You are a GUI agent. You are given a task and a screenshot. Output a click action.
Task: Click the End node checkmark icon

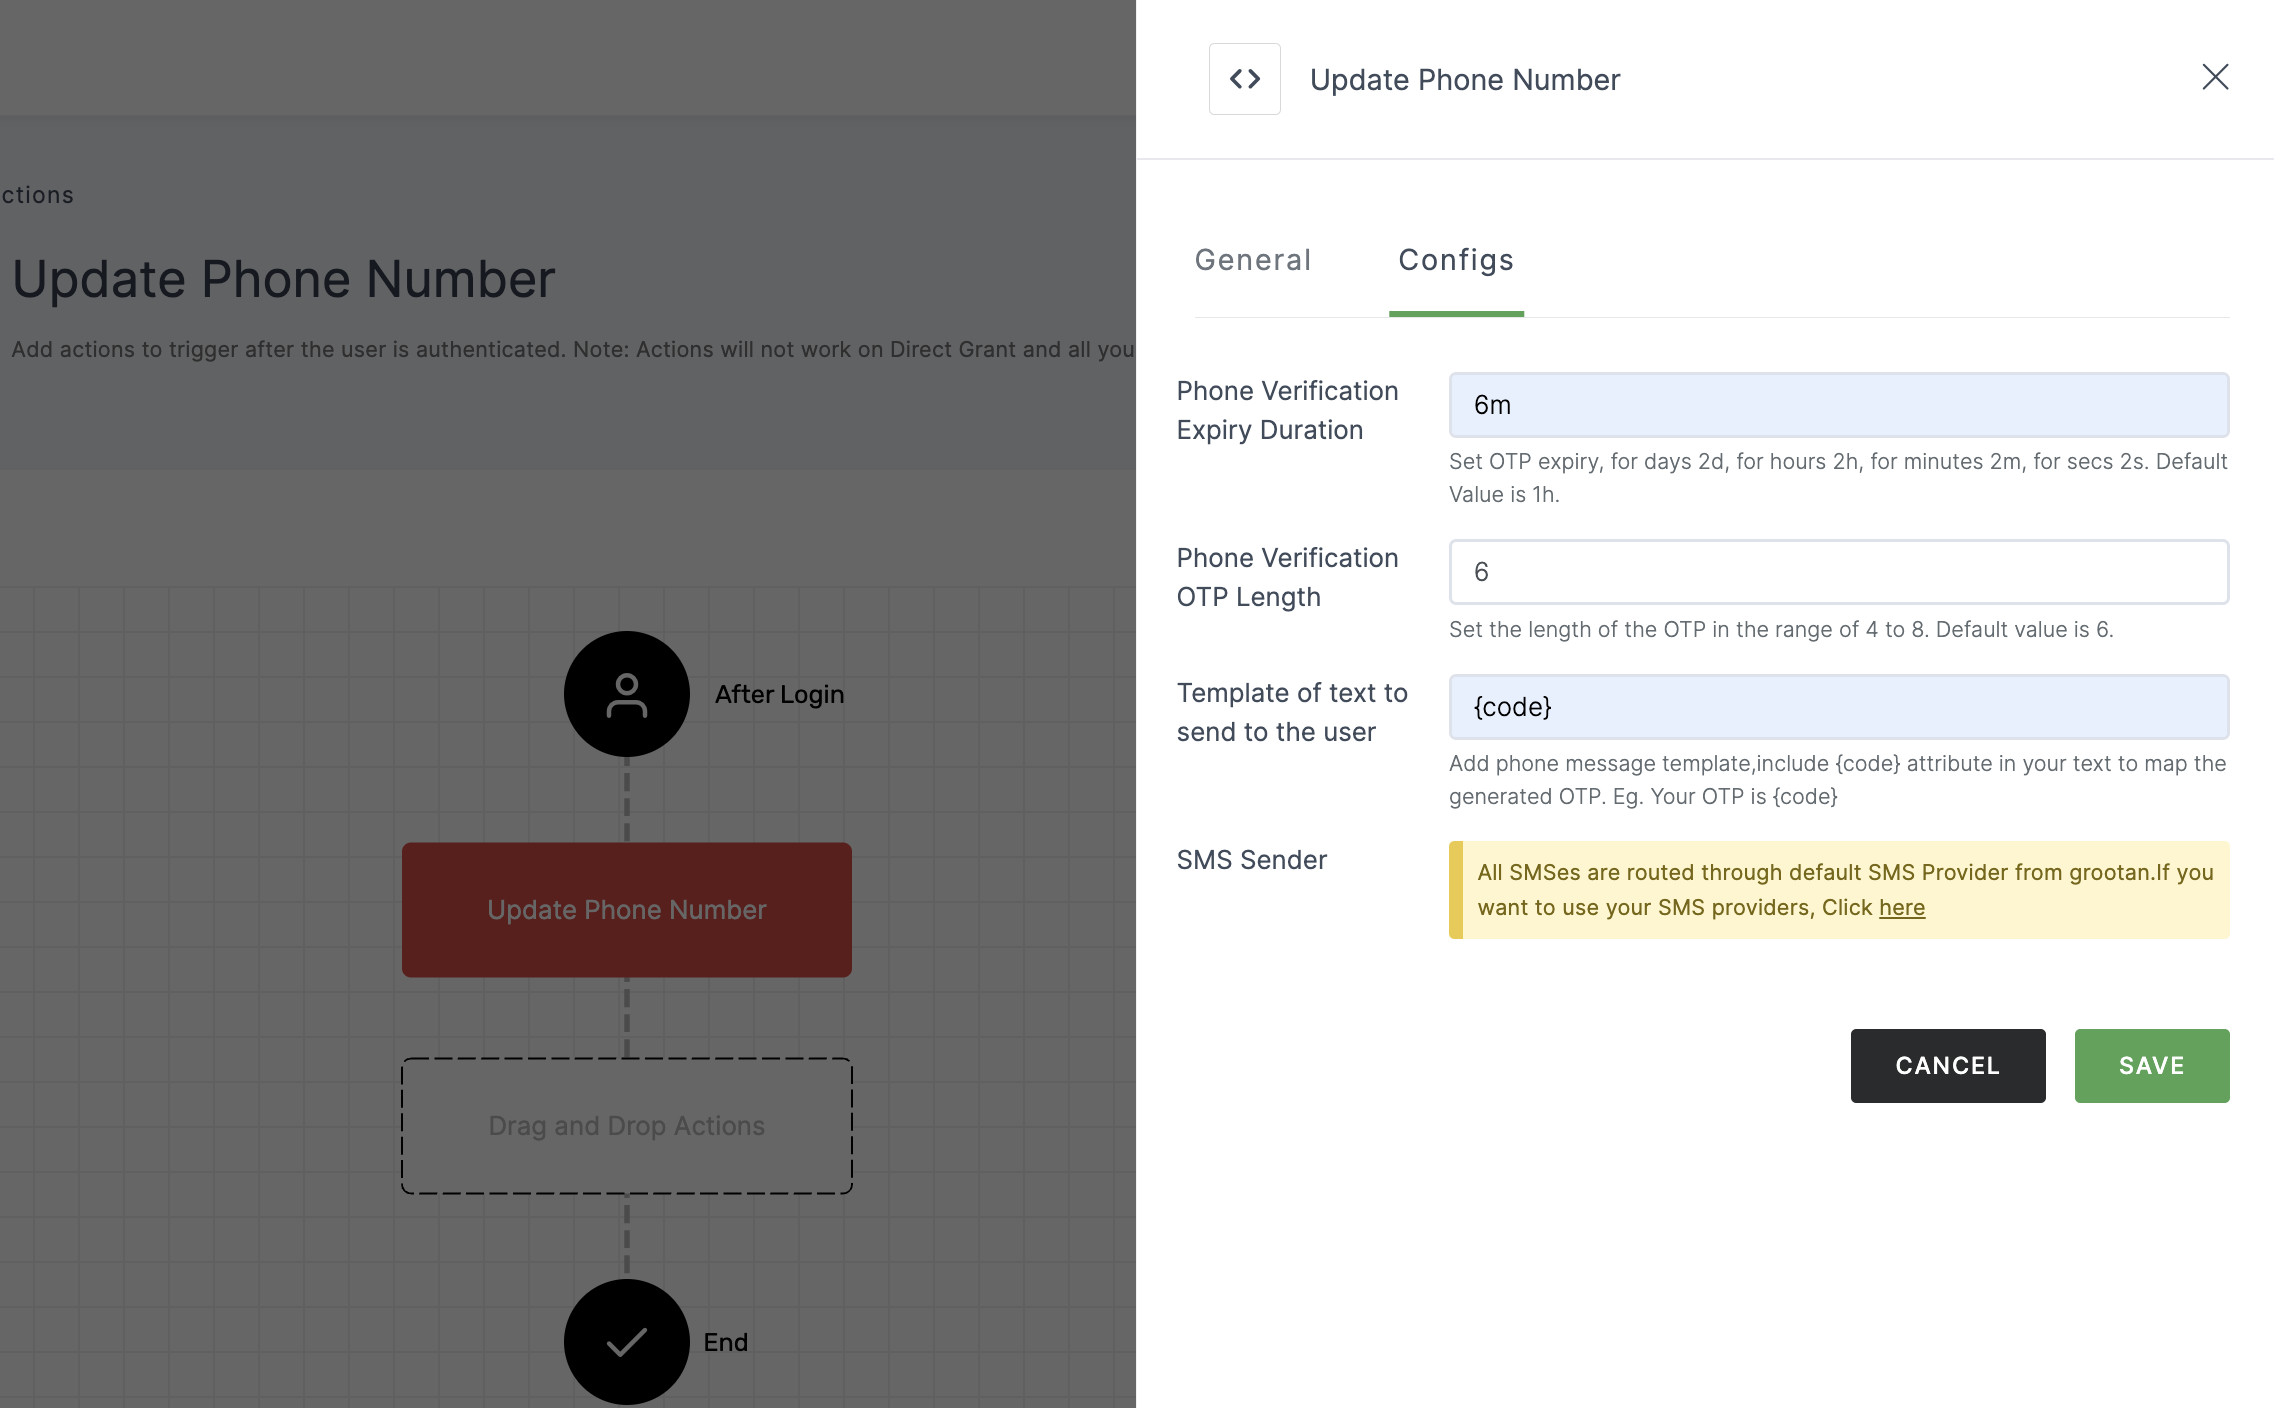[x=627, y=1341]
